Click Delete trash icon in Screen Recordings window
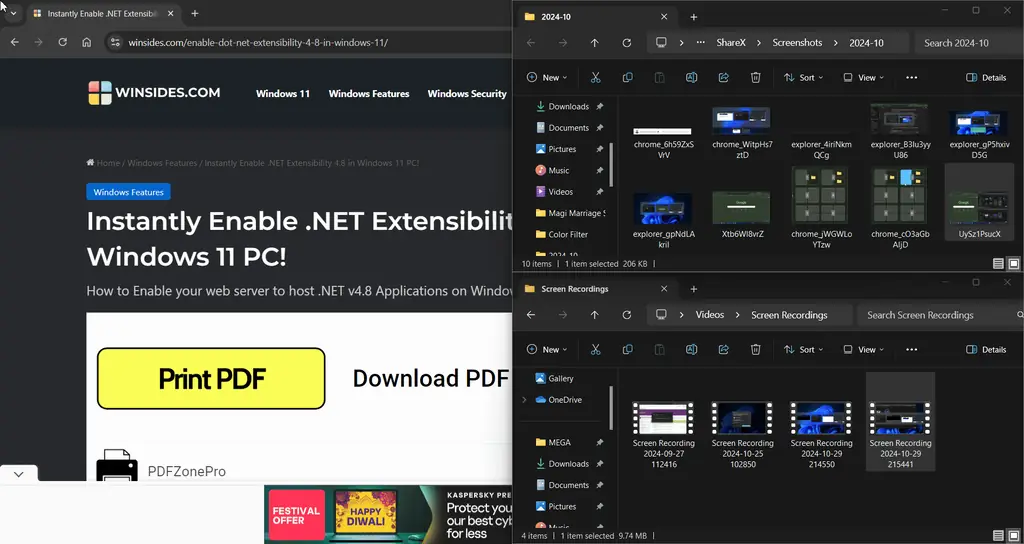Screen dimensions: 1024x544 [756, 349]
